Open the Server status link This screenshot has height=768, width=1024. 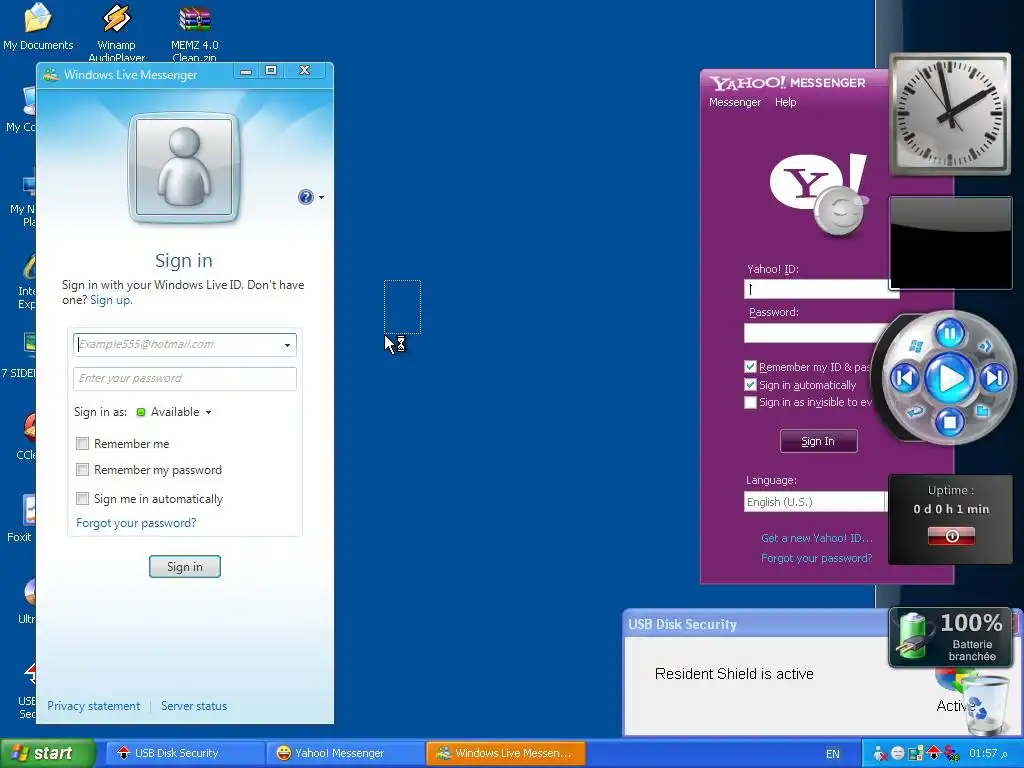(194, 706)
